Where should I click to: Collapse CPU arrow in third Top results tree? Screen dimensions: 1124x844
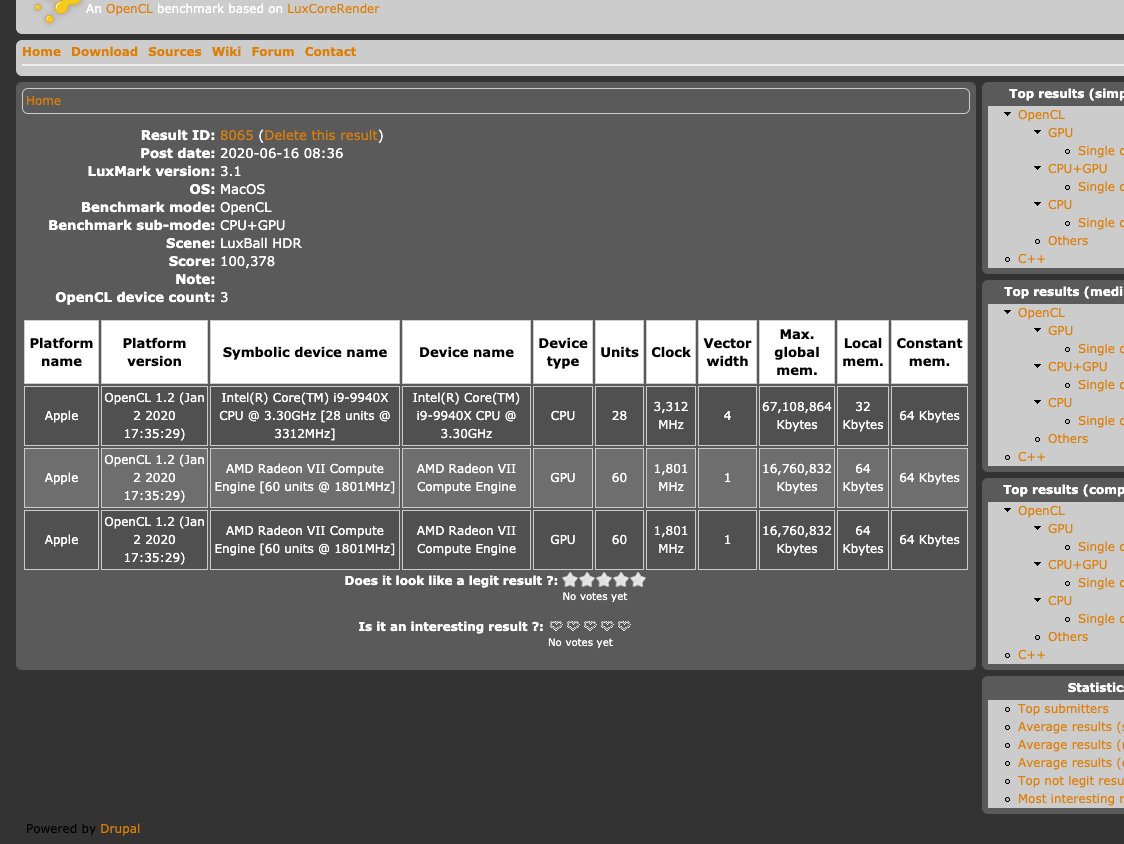(x=1037, y=600)
